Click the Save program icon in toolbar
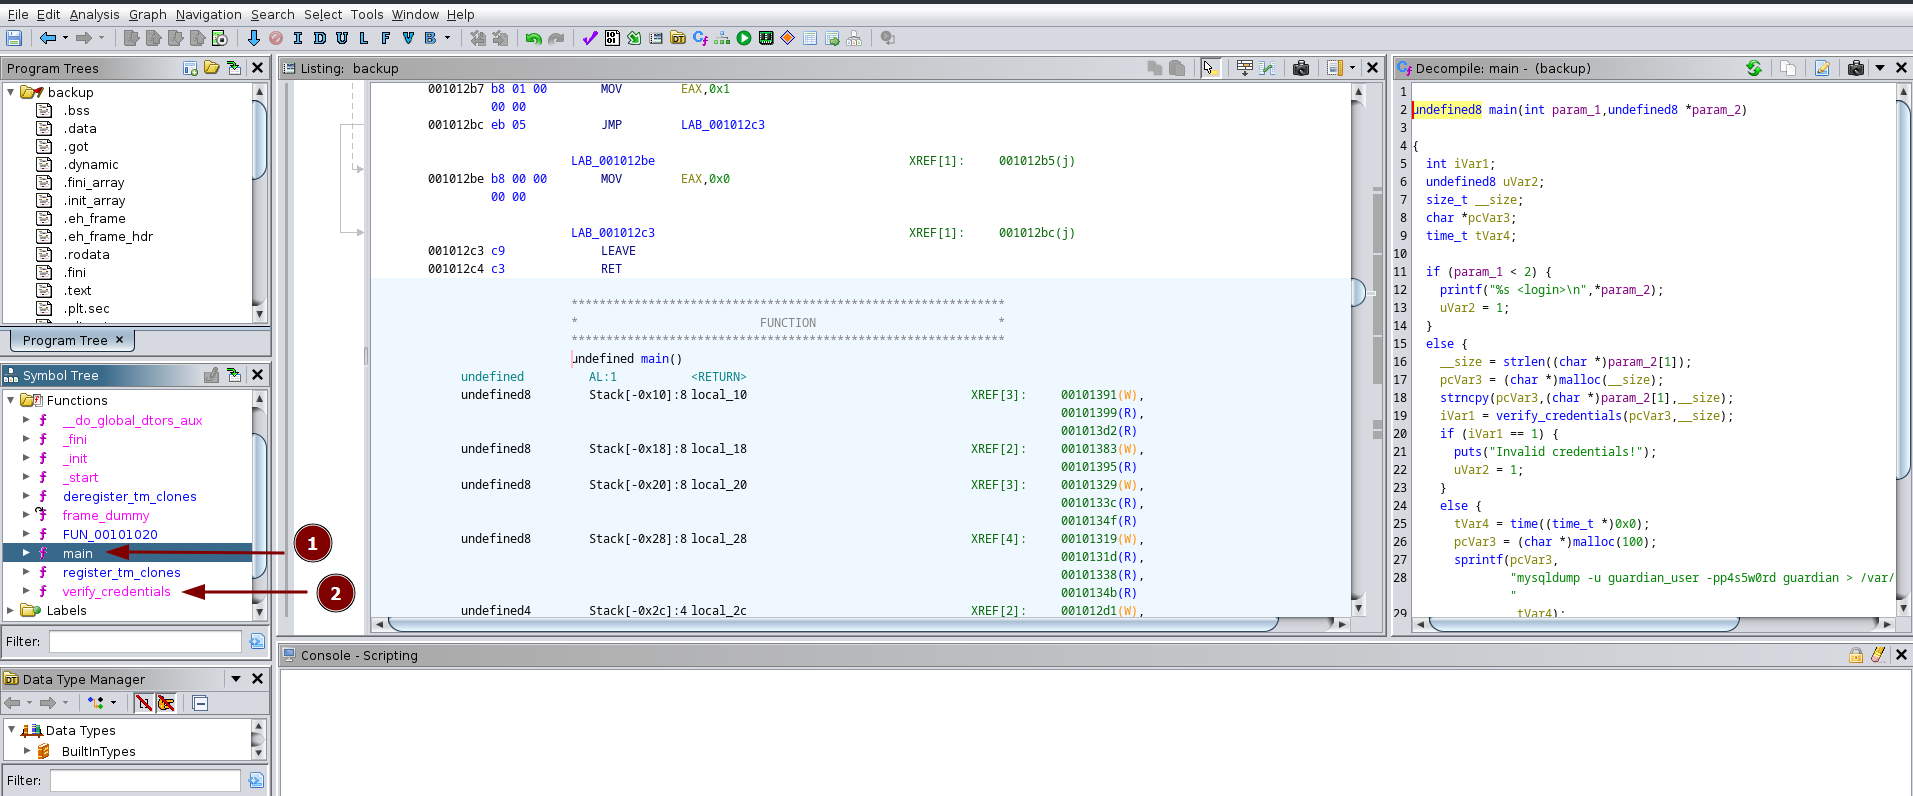 pyautogui.click(x=14, y=38)
